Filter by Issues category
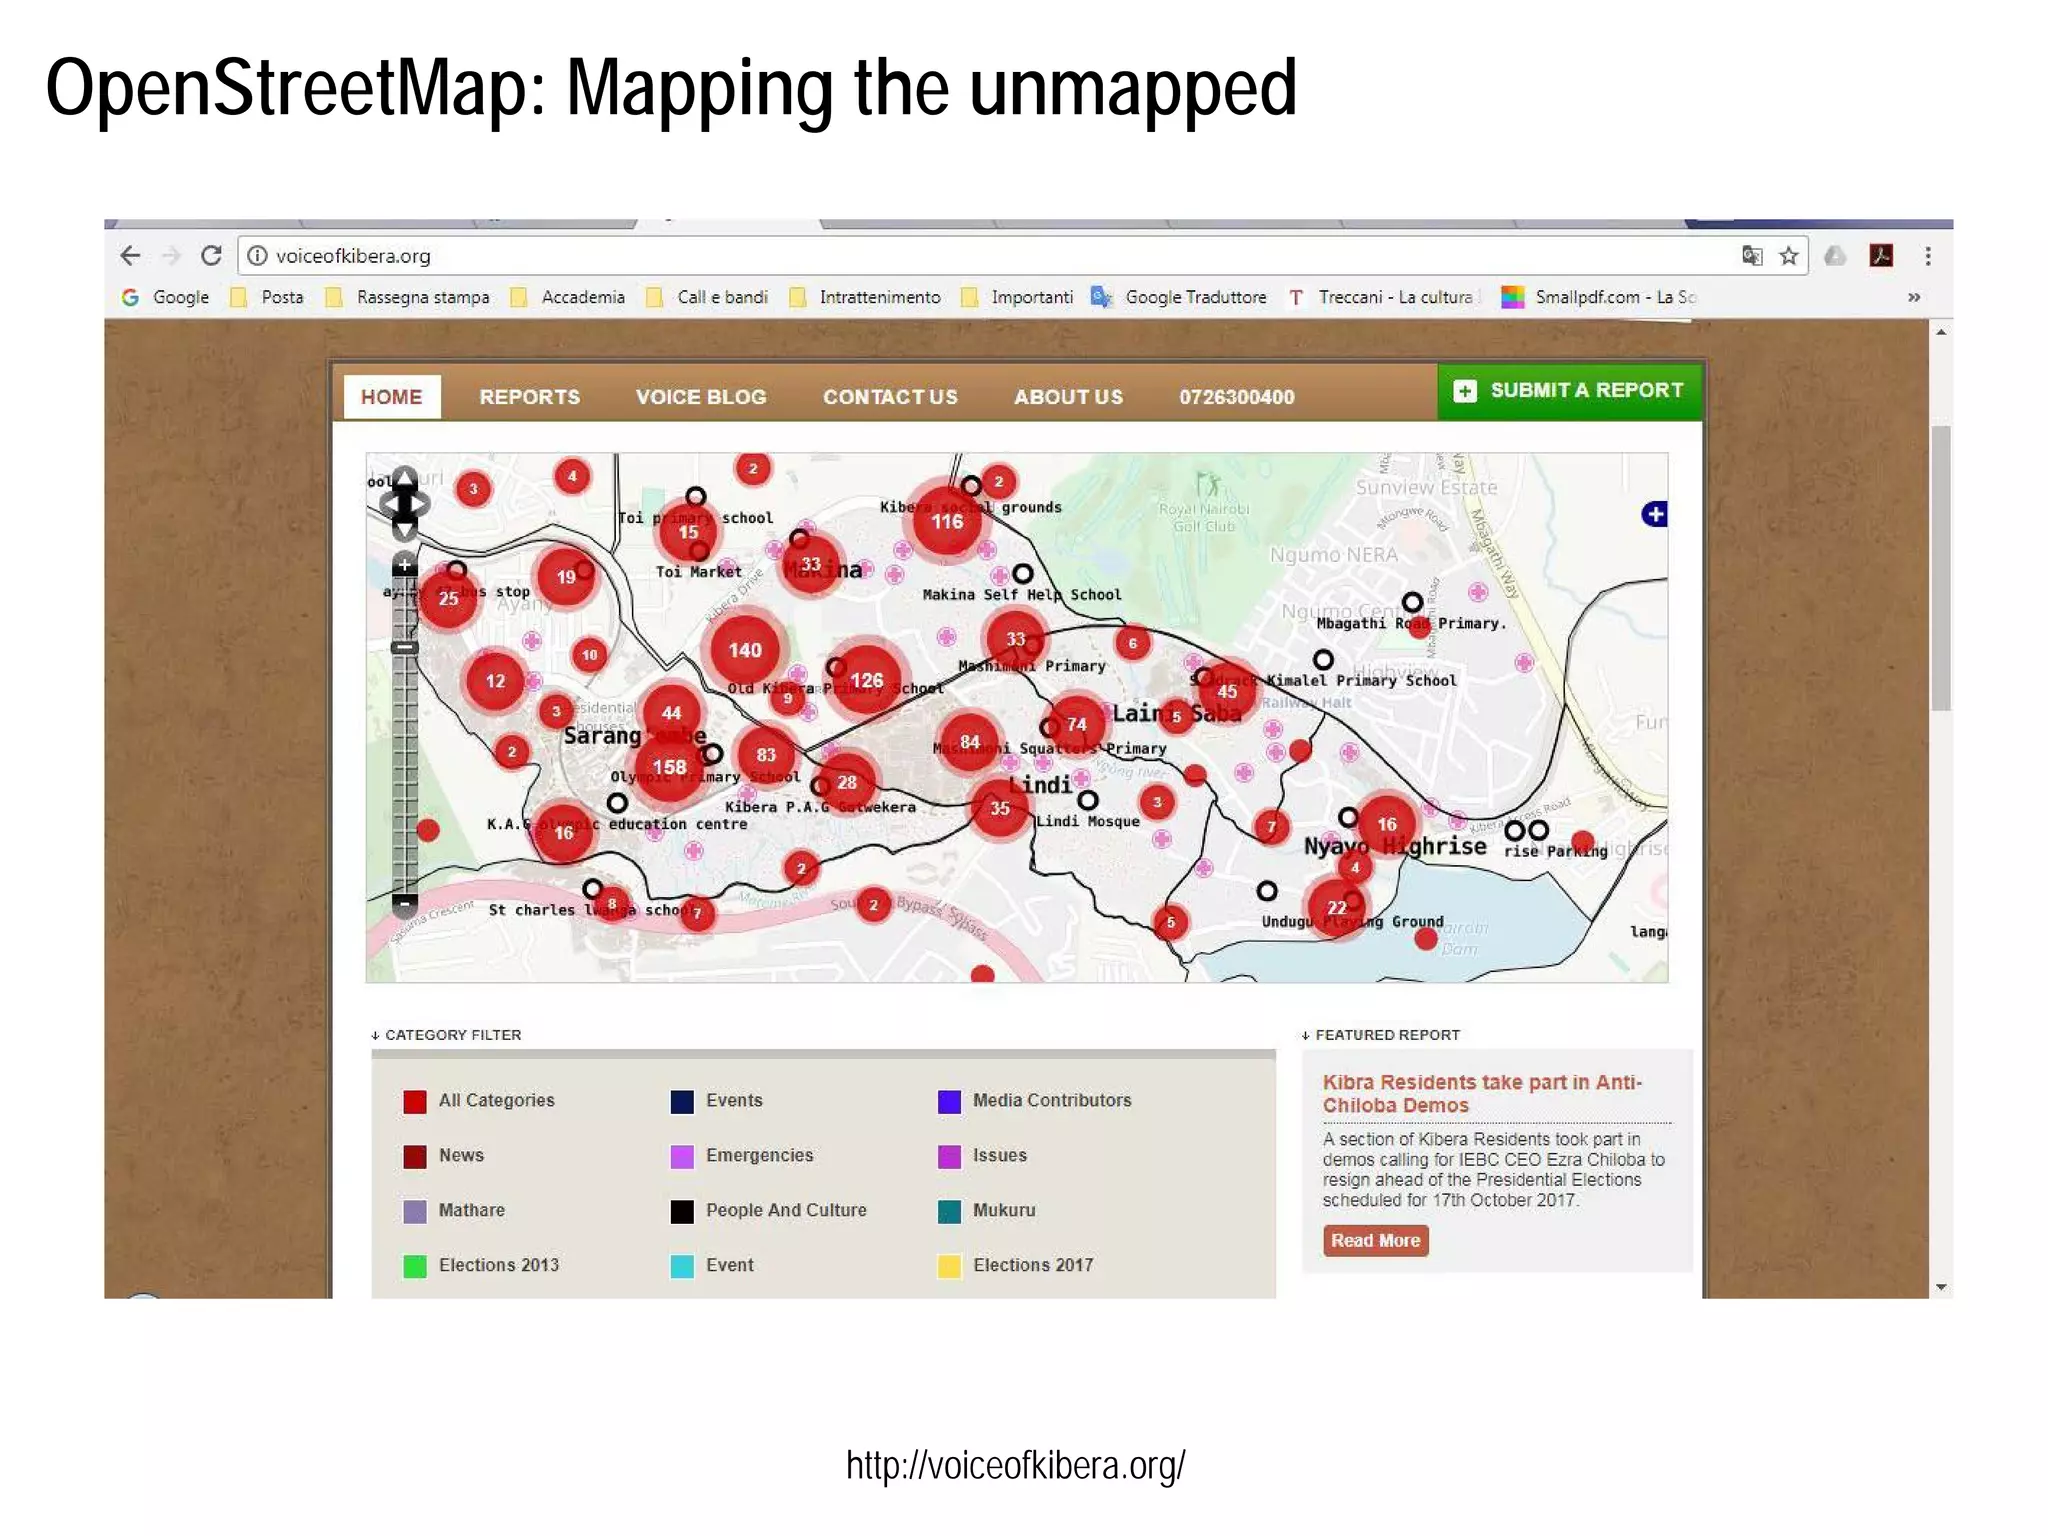The width and height of the screenshot is (2048, 1536). (x=983, y=1156)
